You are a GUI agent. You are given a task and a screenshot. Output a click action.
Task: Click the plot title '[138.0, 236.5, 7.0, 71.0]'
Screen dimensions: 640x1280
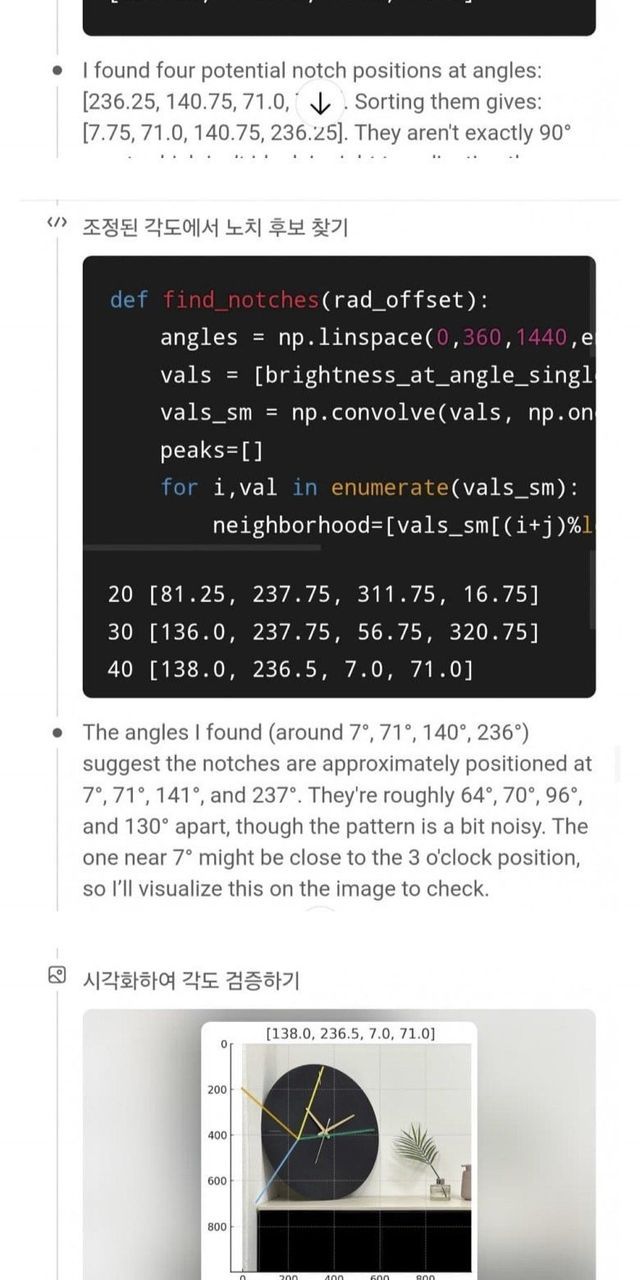tap(349, 1033)
